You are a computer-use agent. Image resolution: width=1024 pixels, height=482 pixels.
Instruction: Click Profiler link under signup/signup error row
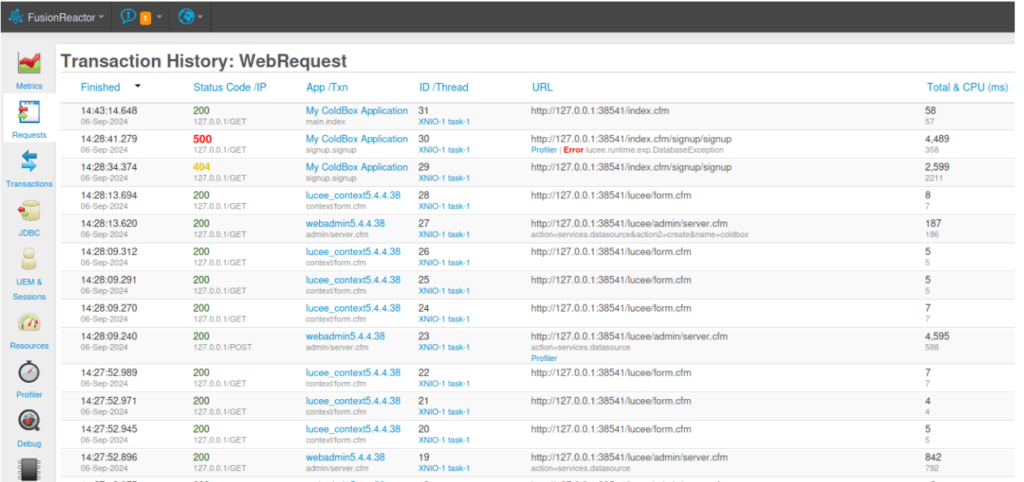[x=543, y=150]
